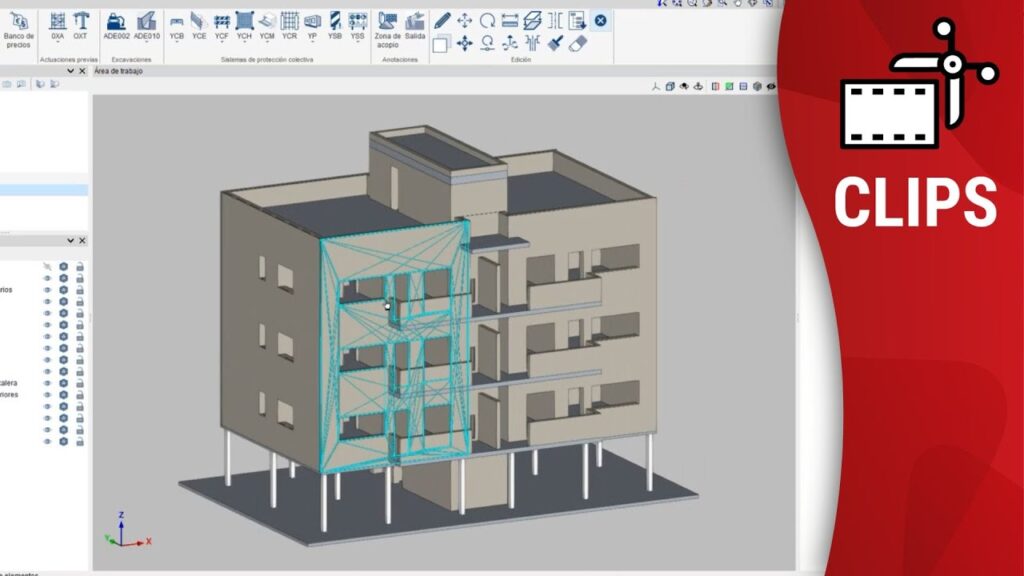Close the upper left side panel
Image resolution: width=1024 pixels, height=576 pixels.
82,72
